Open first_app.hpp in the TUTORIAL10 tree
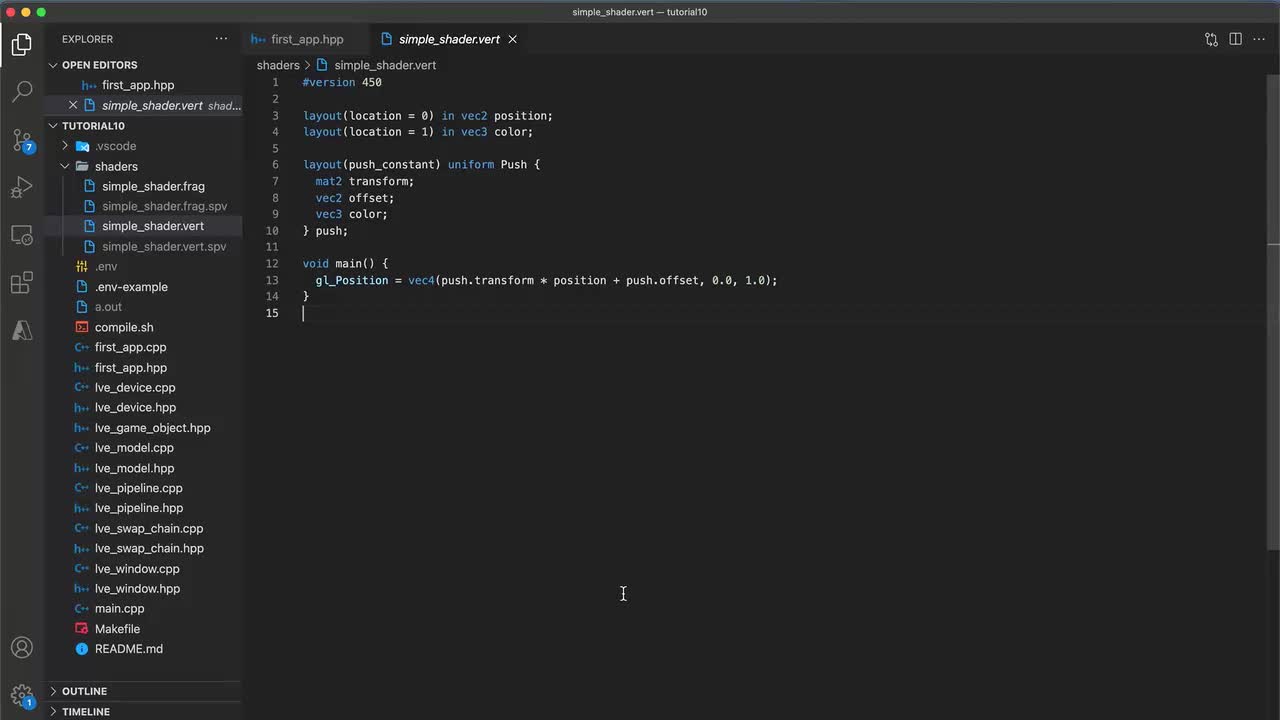Viewport: 1280px width, 720px height. 131,367
